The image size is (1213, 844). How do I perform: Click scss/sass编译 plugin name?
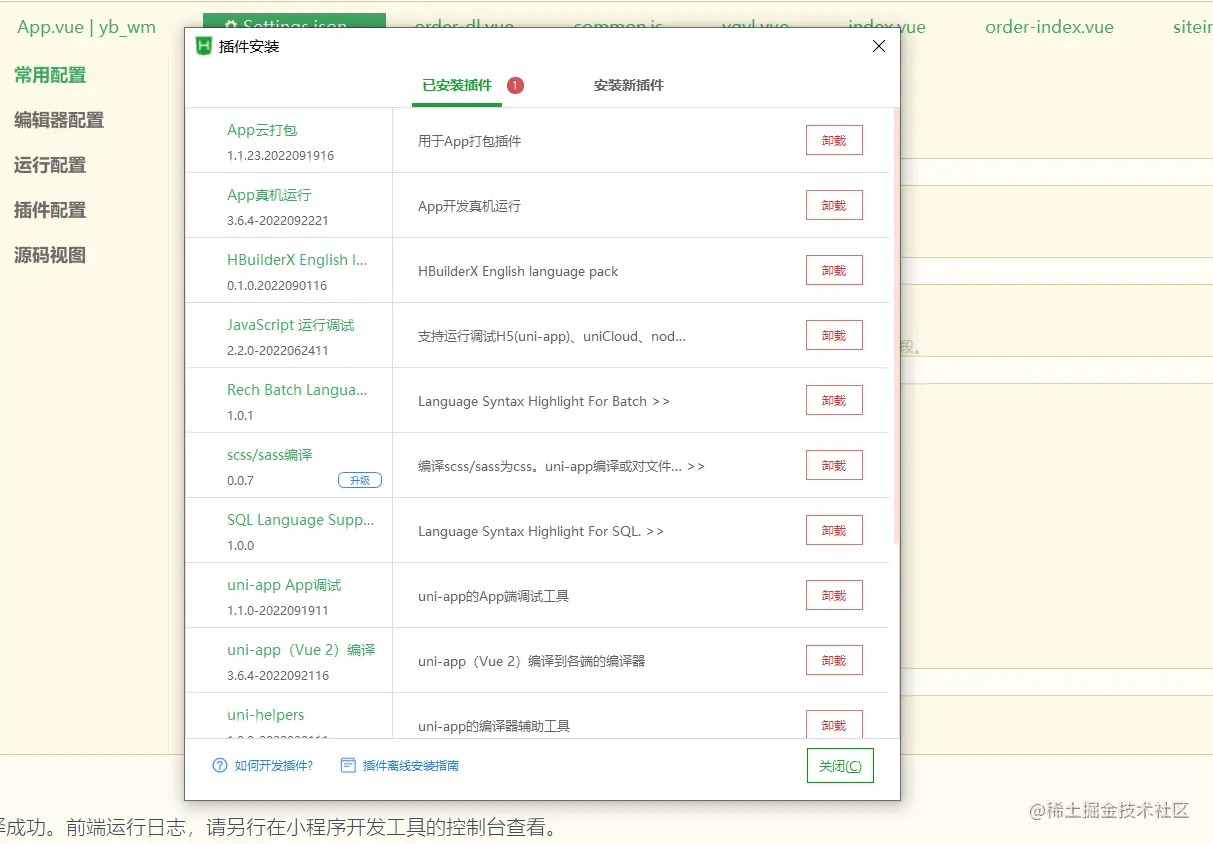pos(270,455)
